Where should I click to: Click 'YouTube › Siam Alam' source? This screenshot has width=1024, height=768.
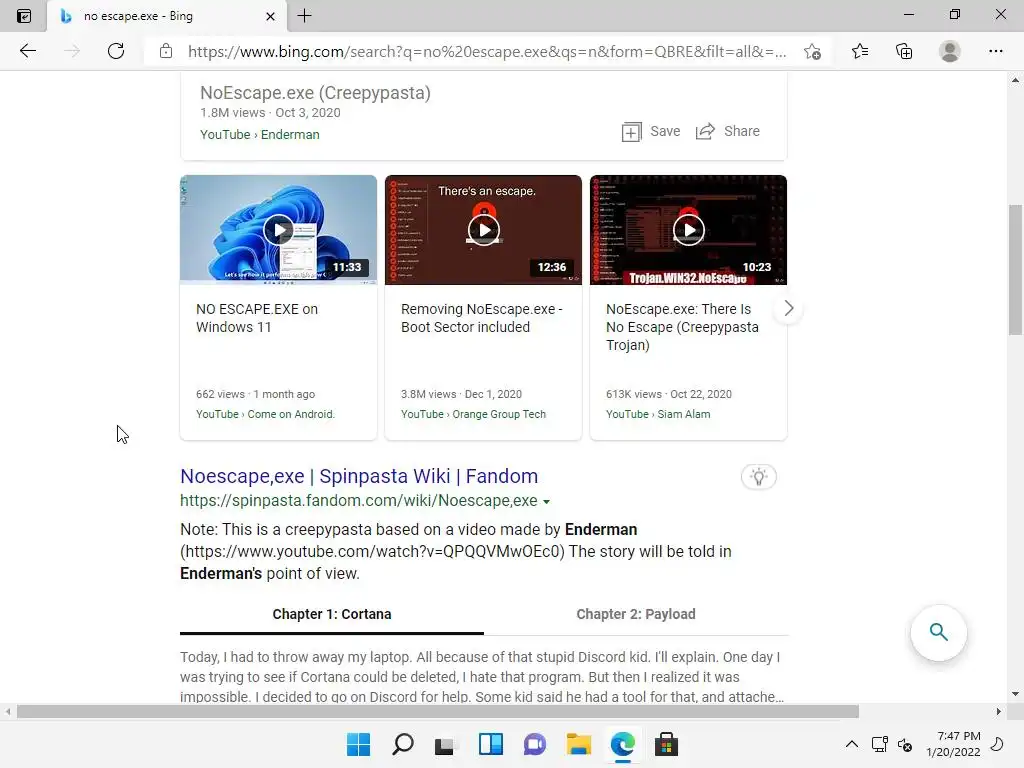(658, 414)
